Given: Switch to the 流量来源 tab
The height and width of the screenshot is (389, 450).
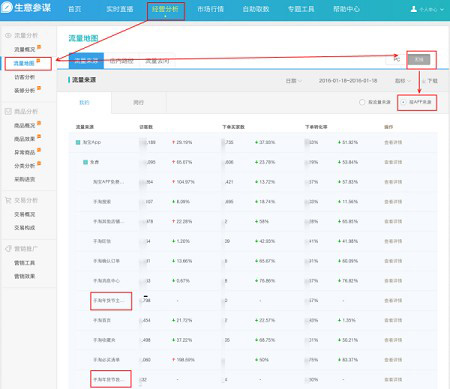Looking at the screenshot, I should 86,61.
